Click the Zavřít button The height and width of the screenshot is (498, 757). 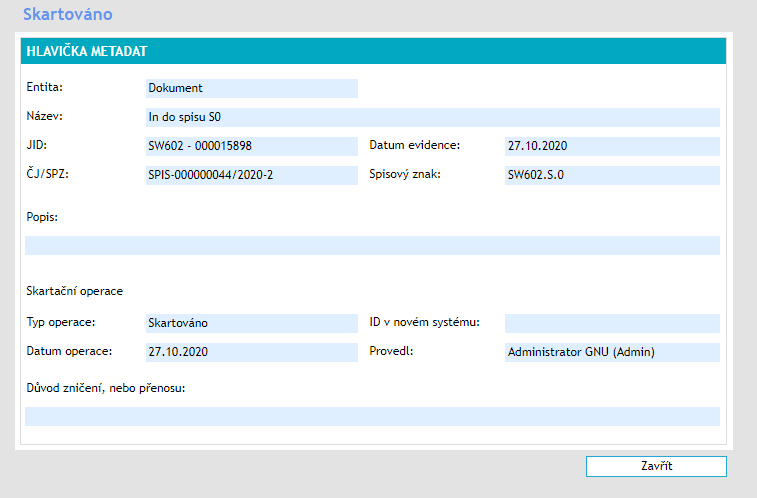656,467
